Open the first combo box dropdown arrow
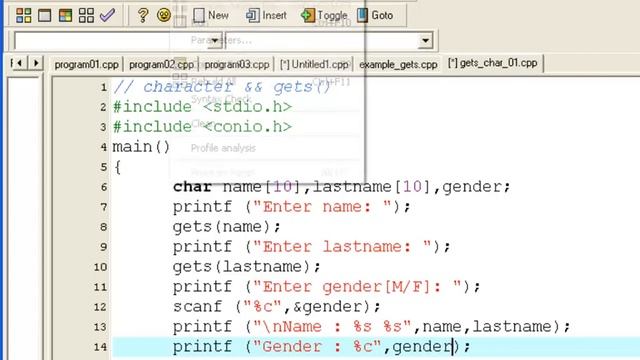Screen dimensions: 640x360 coord(215,40)
